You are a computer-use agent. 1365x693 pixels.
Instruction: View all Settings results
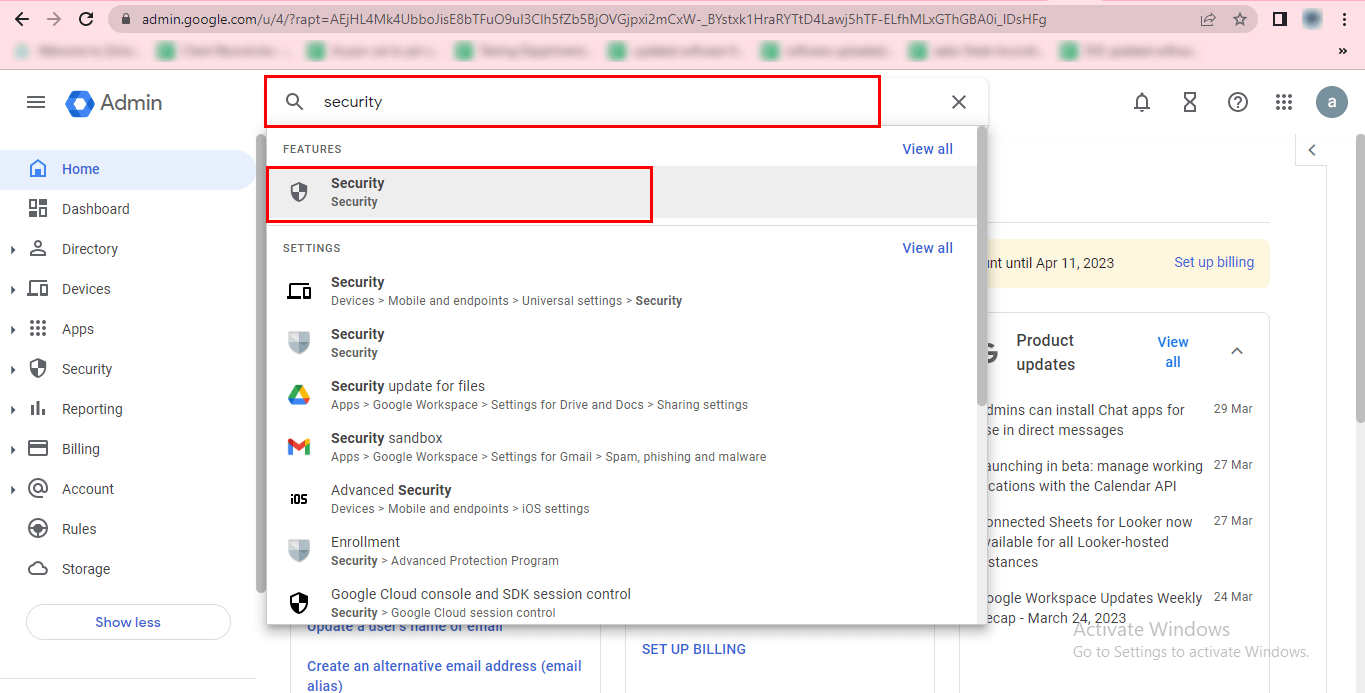(x=927, y=248)
